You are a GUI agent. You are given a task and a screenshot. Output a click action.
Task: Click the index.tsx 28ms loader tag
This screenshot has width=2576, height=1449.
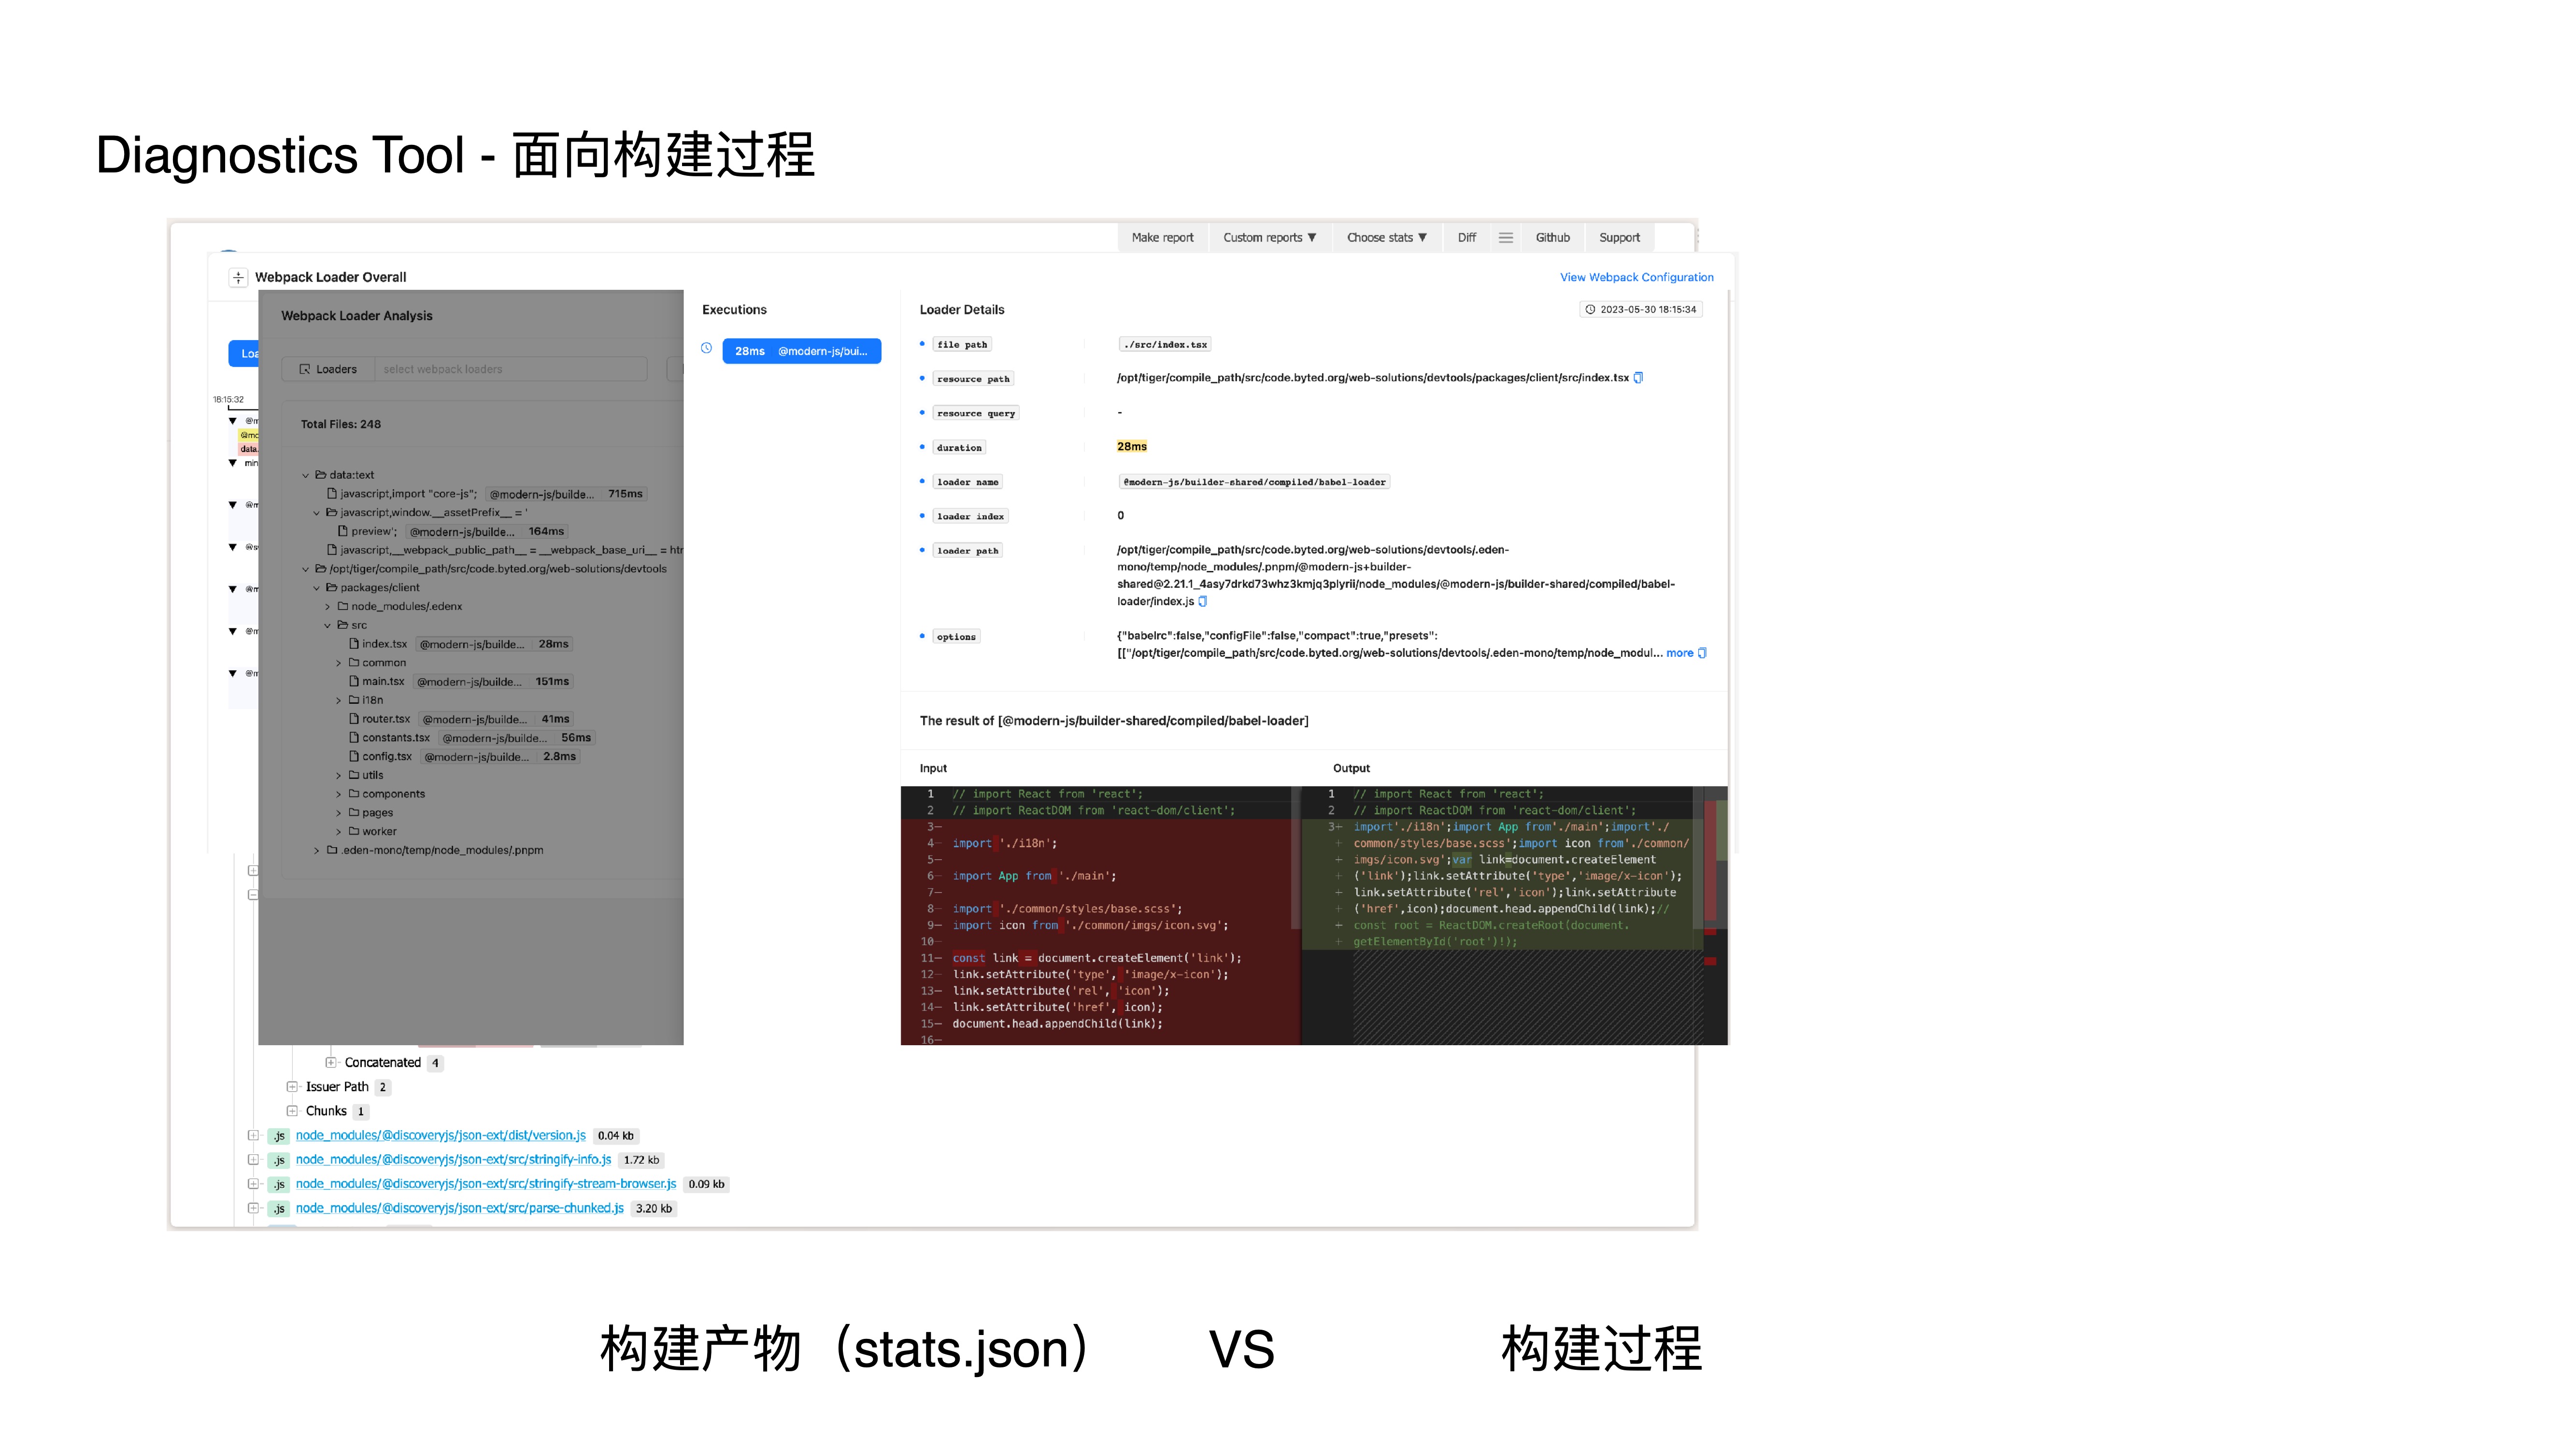(x=494, y=644)
